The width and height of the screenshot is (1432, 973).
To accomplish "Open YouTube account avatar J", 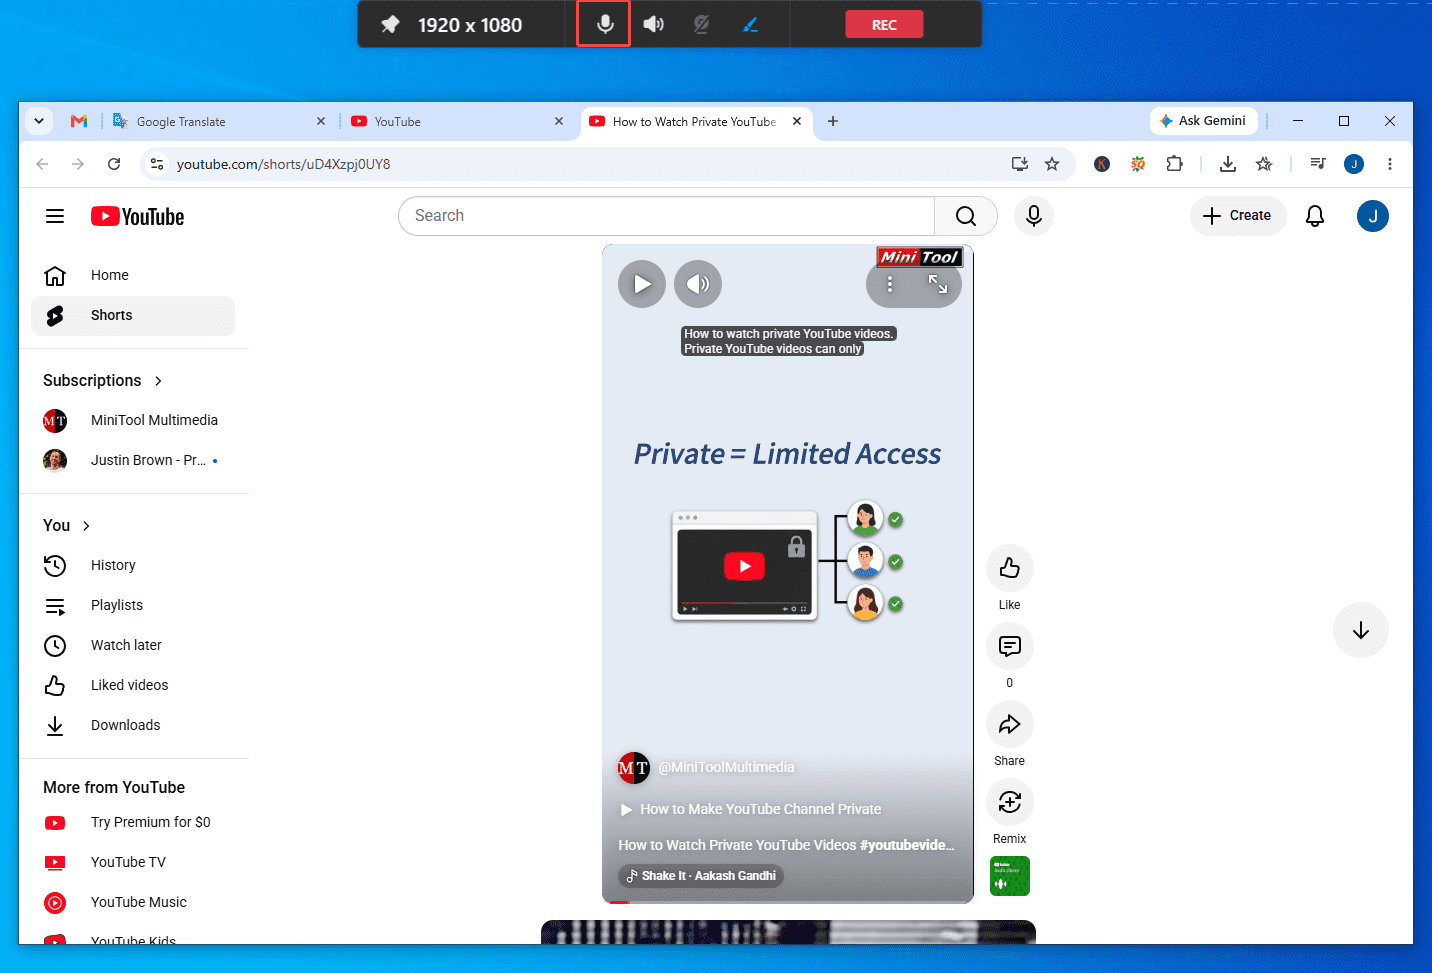I will click(x=1373, y=216).
